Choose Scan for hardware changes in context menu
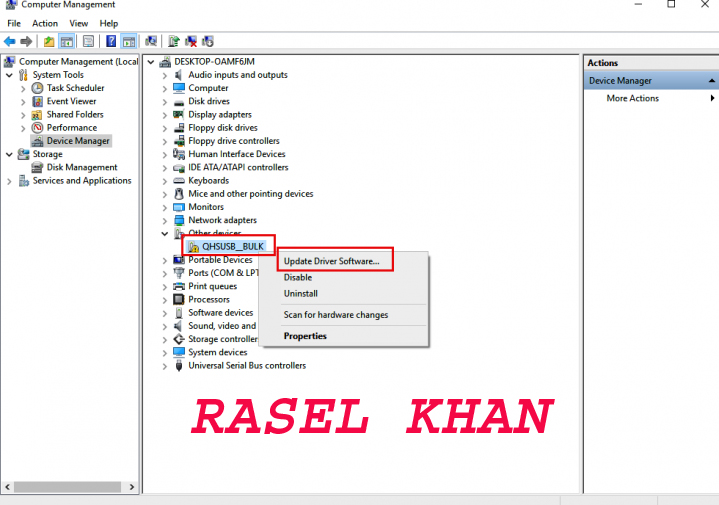 coord(344,315)
